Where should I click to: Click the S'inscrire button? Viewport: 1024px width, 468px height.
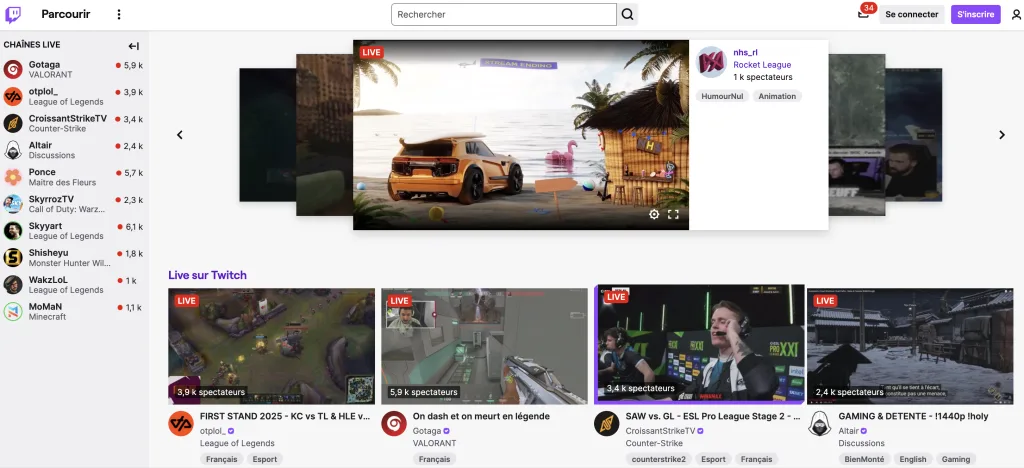975,15
